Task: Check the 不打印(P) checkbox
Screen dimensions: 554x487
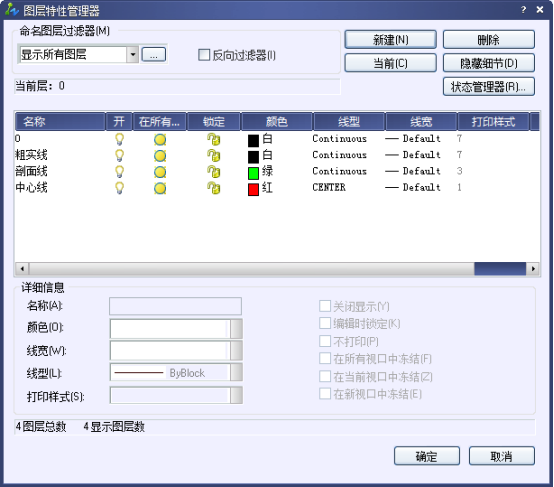Action: click(x=325, y=341)
